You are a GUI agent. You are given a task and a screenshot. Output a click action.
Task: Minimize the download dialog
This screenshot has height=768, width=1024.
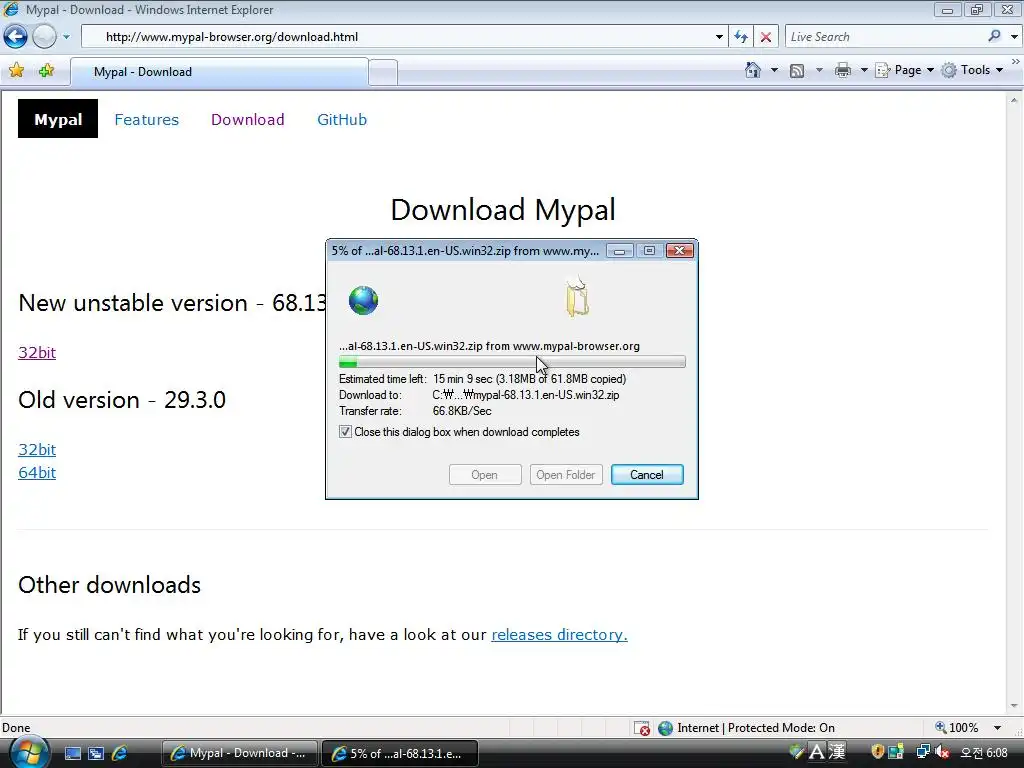[x=619, y=251]
